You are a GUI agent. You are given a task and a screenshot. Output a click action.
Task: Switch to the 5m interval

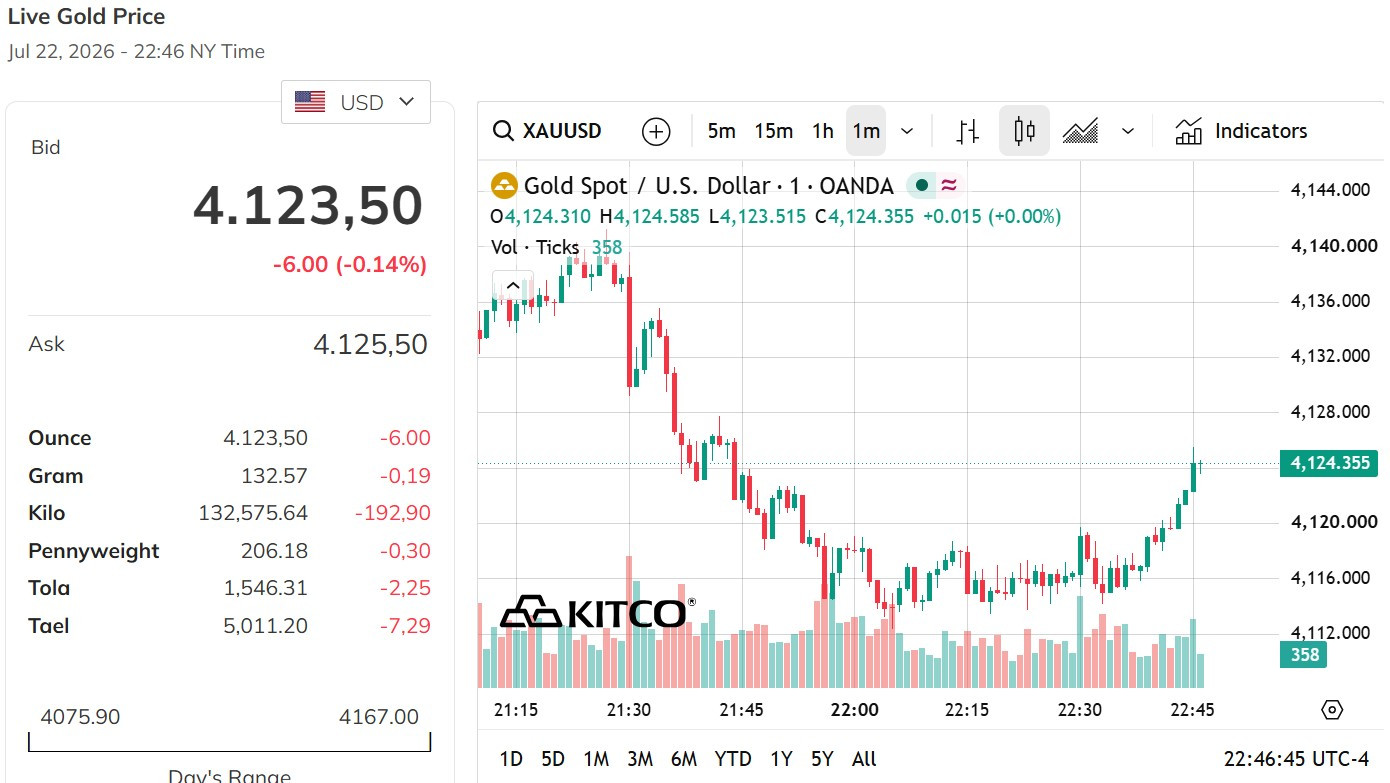721,131
